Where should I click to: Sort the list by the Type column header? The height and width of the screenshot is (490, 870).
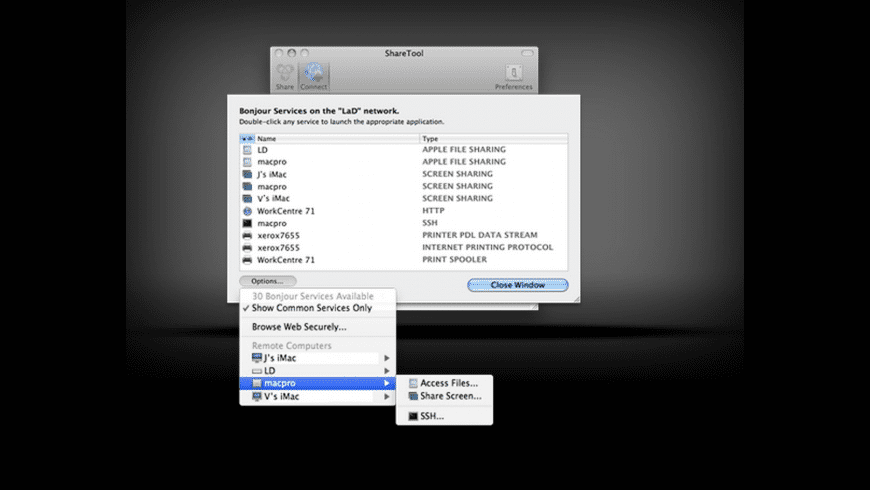[x=494, y=139]
